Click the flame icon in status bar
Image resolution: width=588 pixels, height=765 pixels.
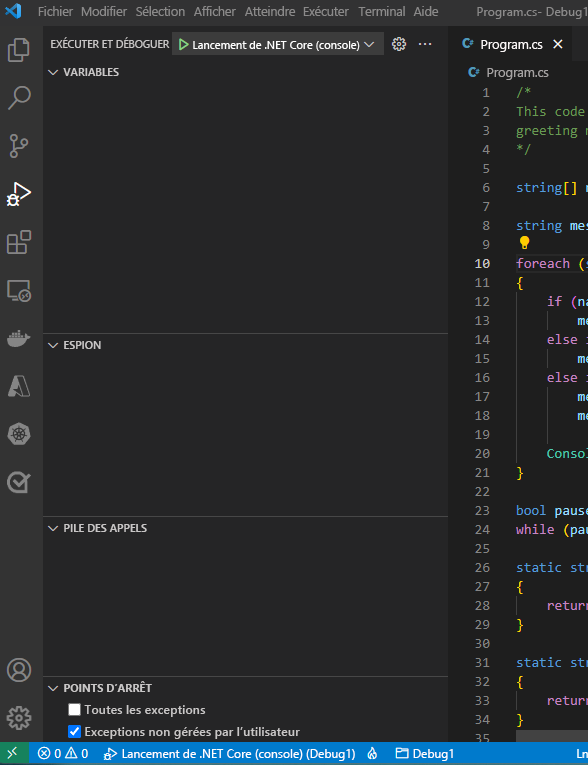point(372,753)
